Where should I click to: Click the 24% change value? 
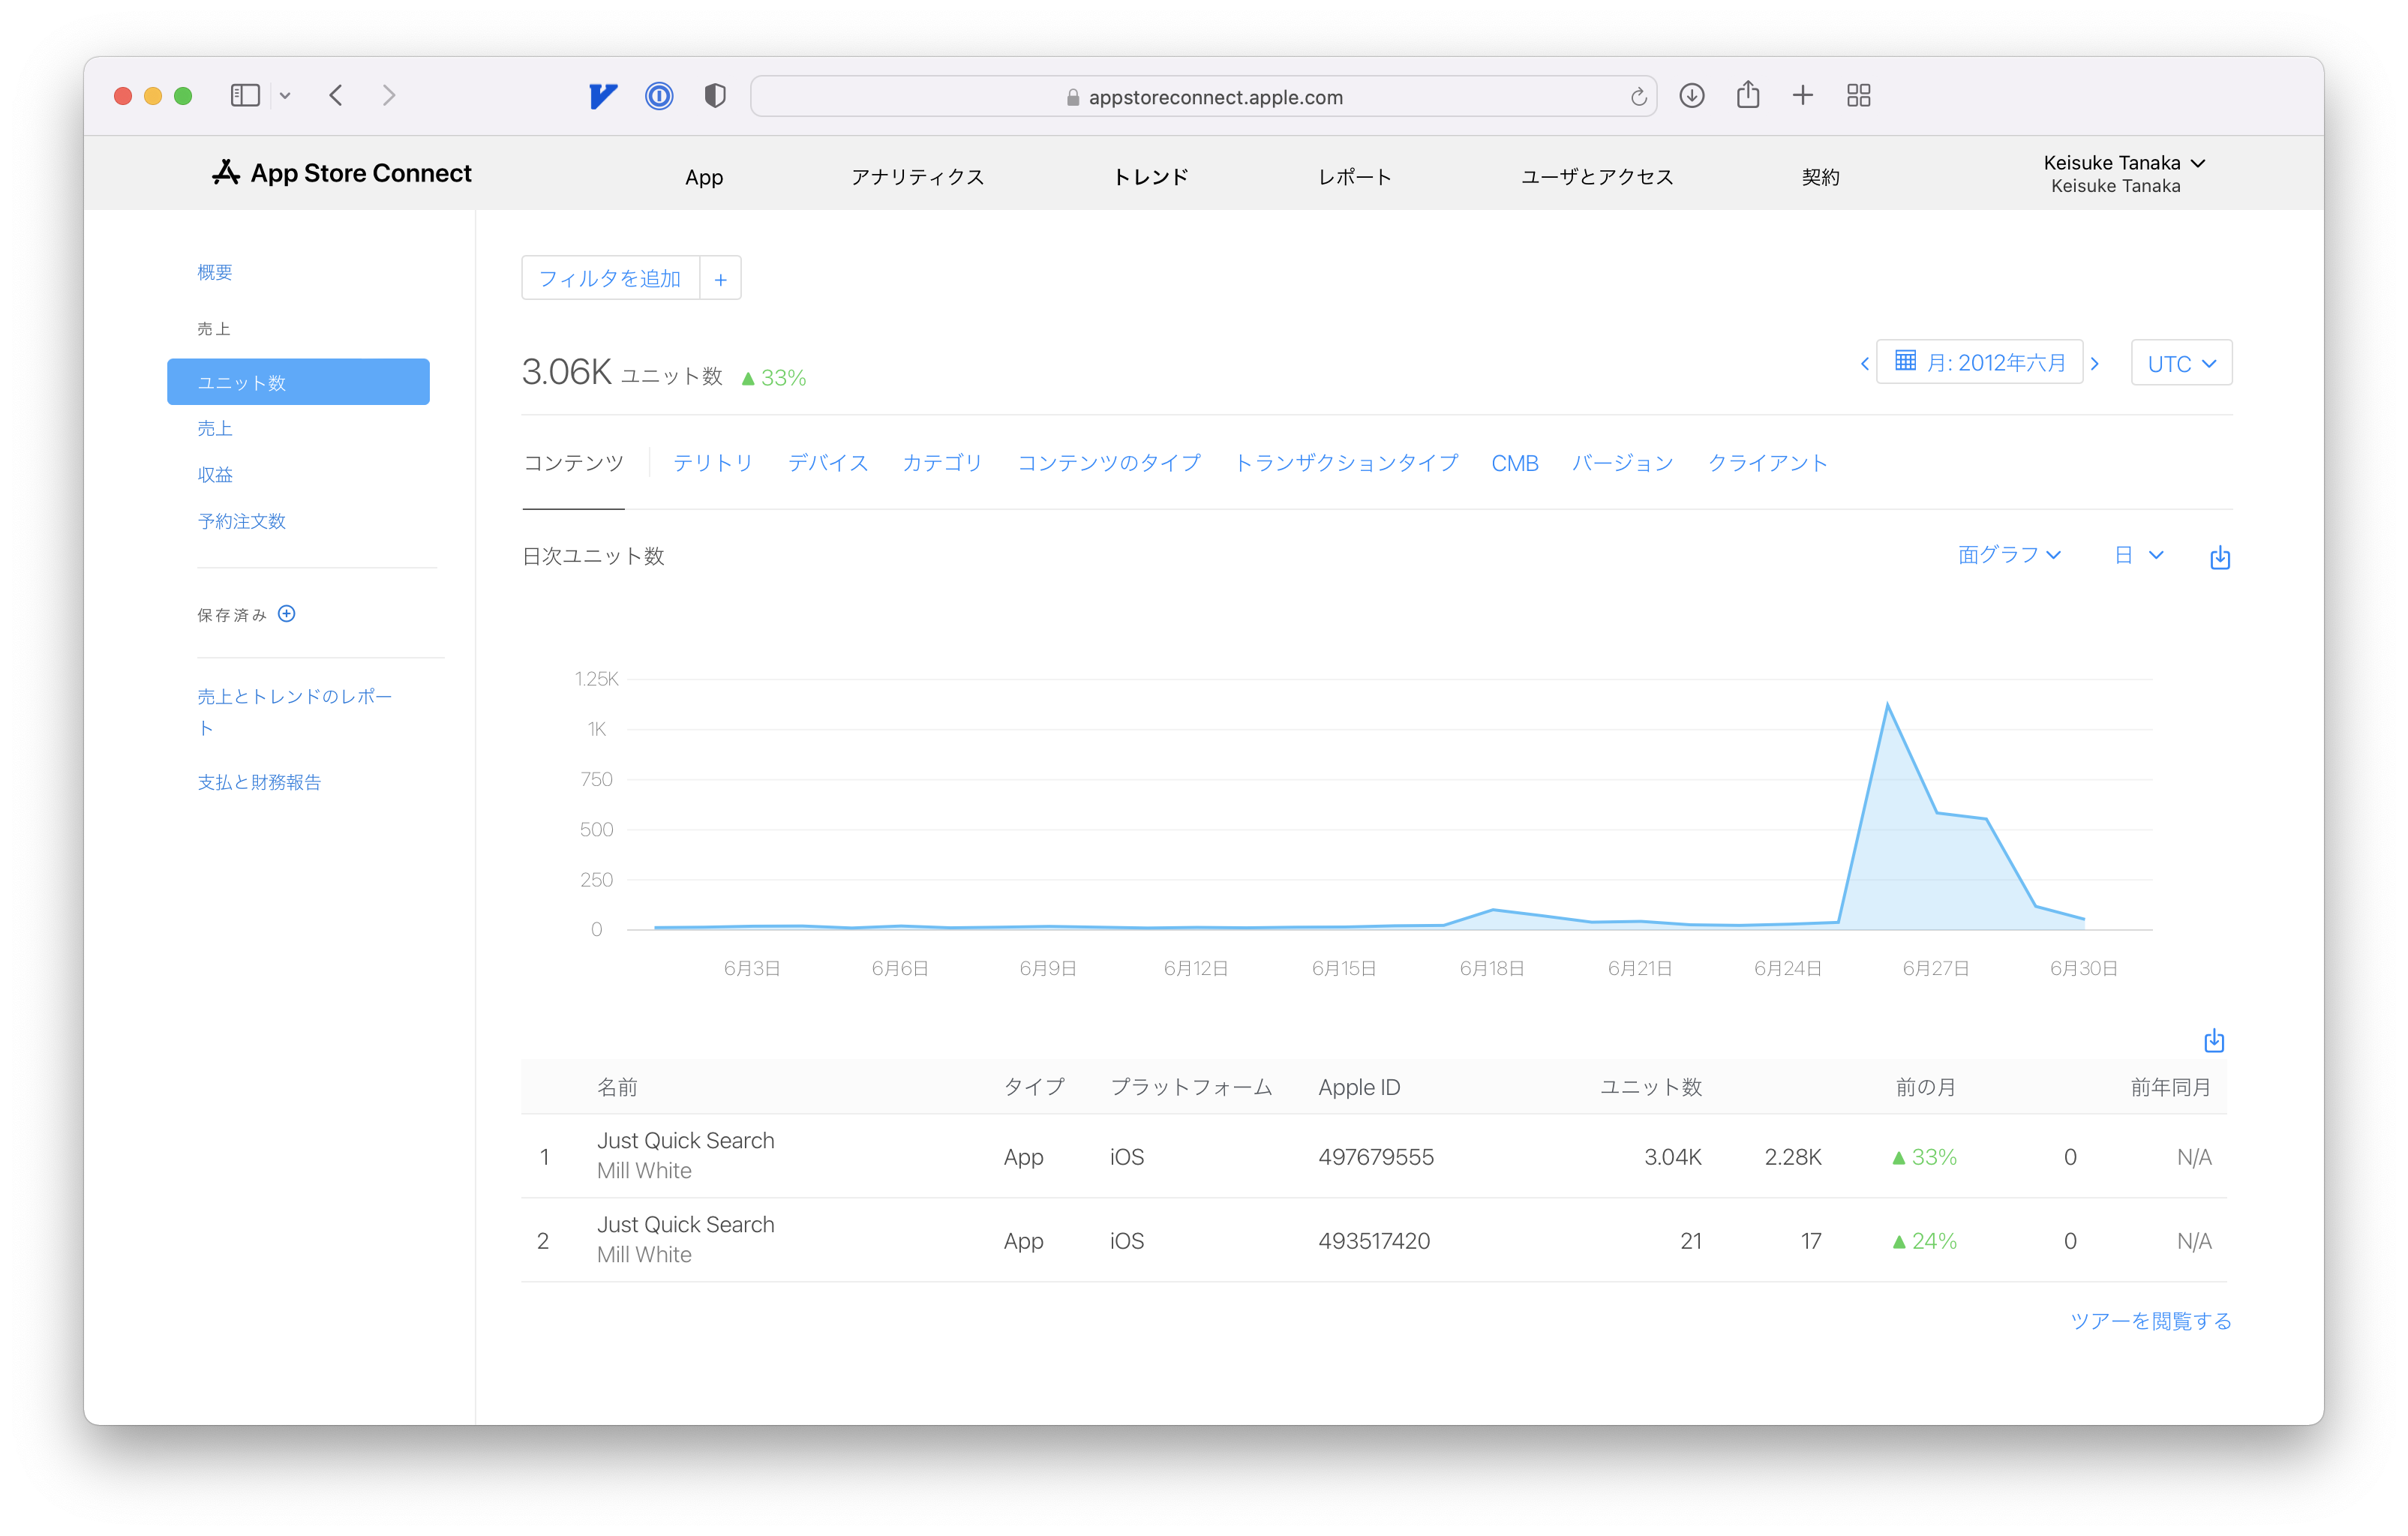pos(1925,1241)
